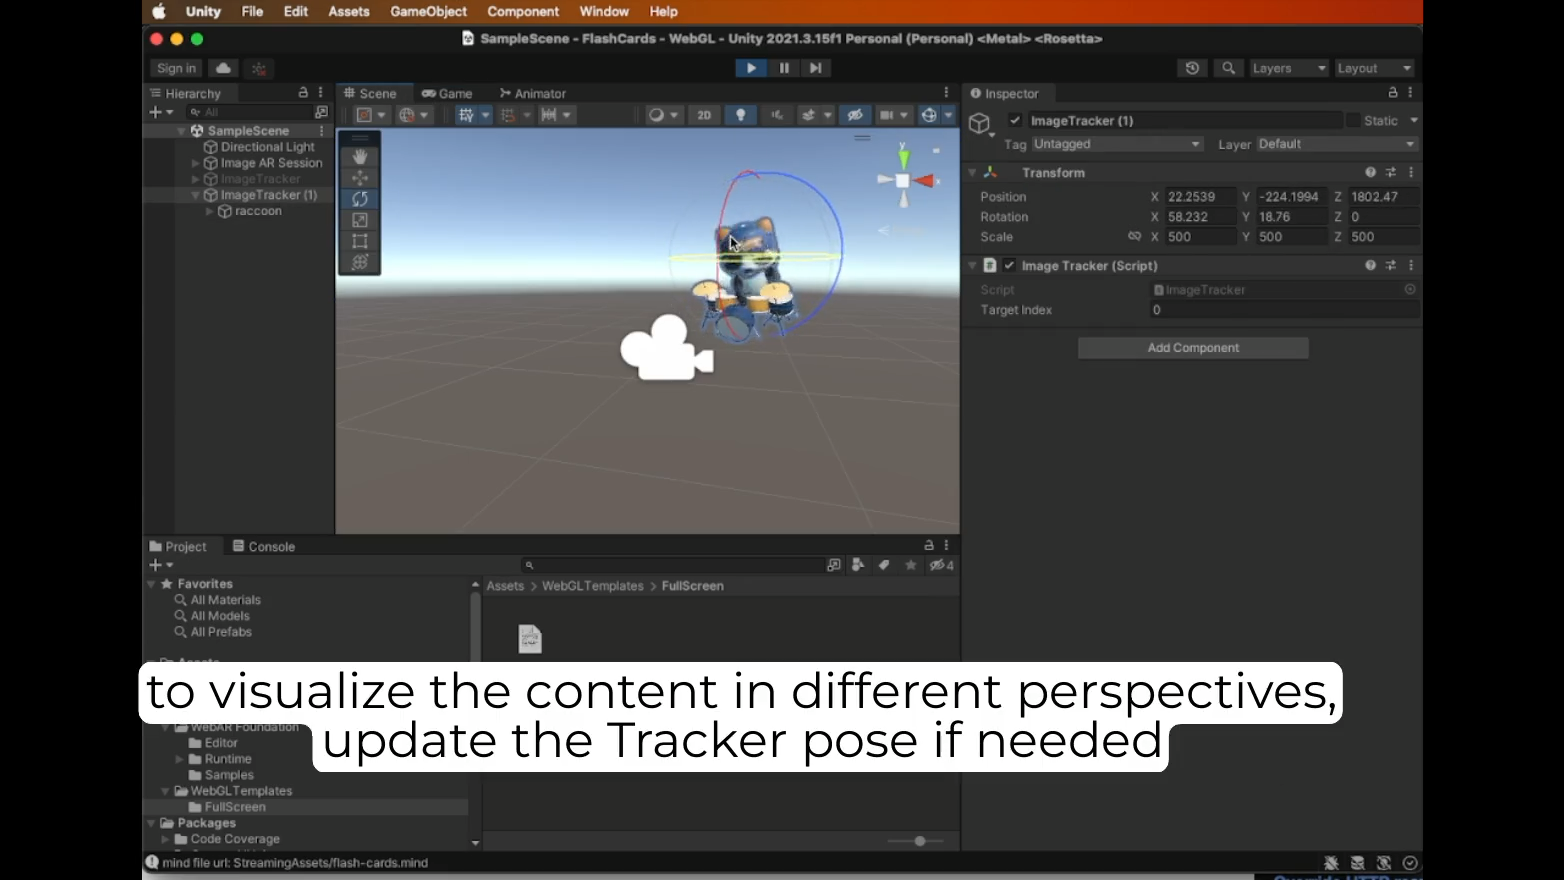Click the Assets breadcrumb link
This screenshot has height=880, width=1564.
point(505,586)
